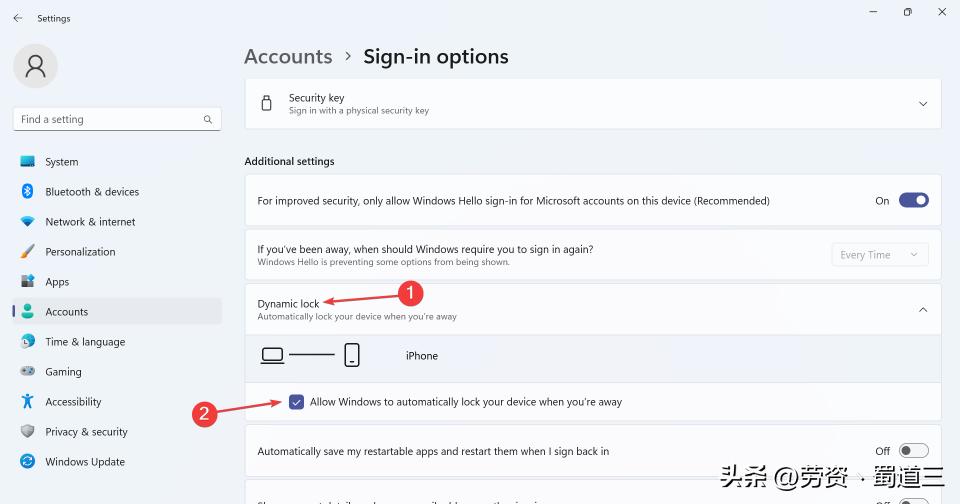Click the Windows Update sync icon
The height and width of the screenshot is (504, 960).
click(28, 462)
